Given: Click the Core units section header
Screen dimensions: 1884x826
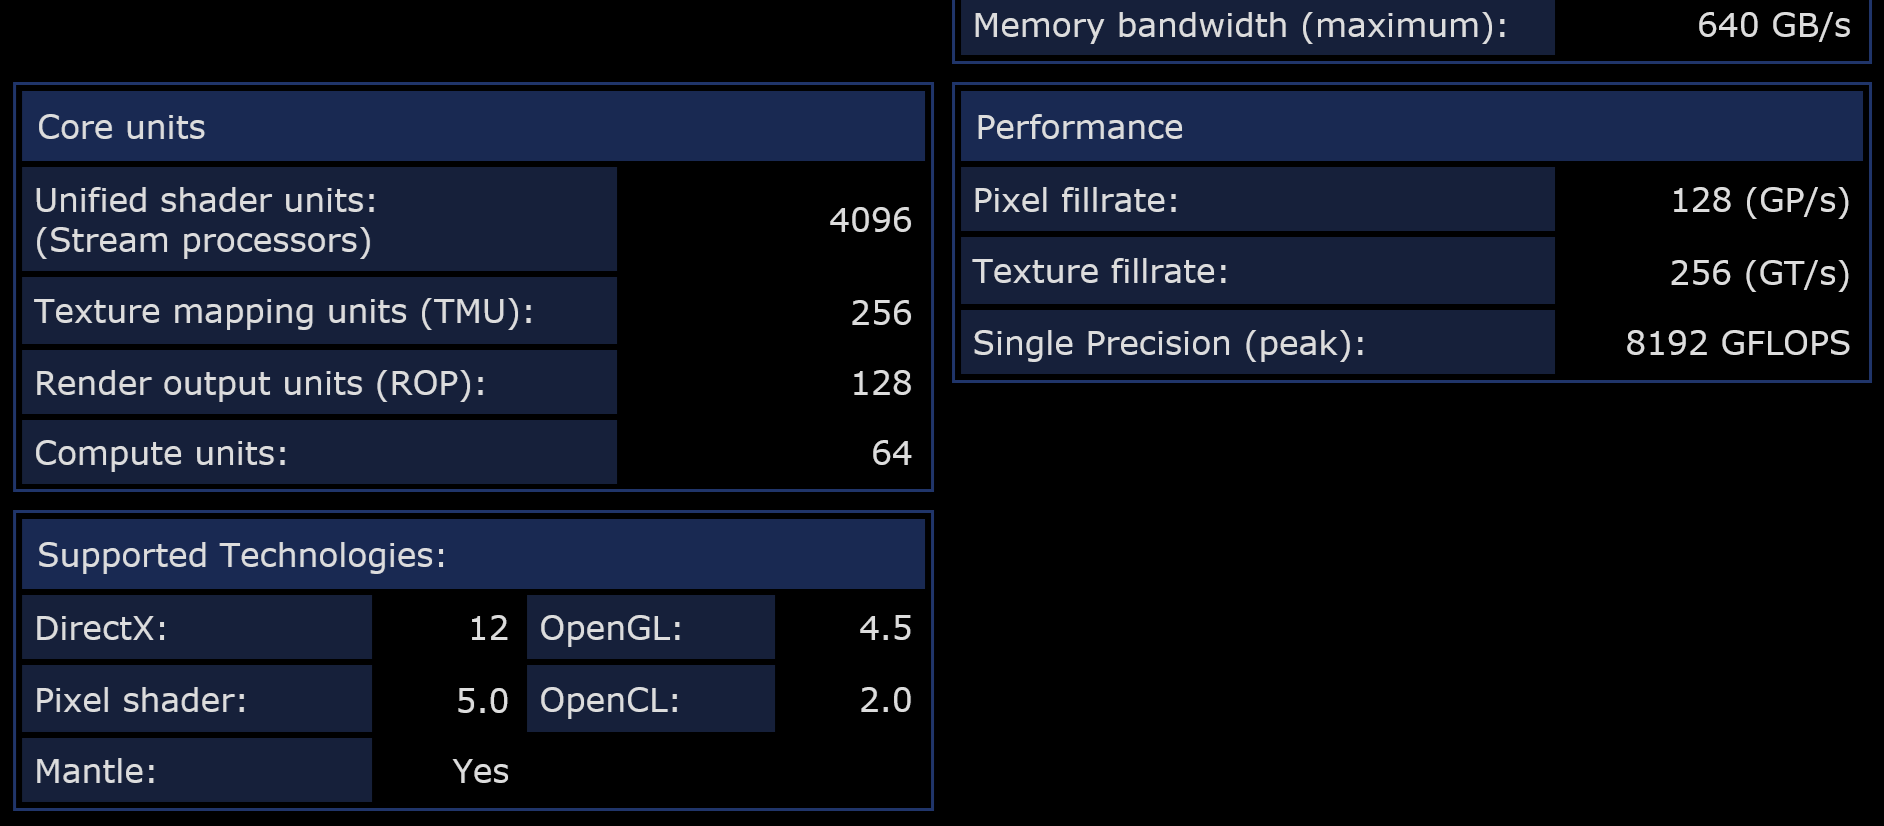Looking at the screenshot, I should point(122,127).
